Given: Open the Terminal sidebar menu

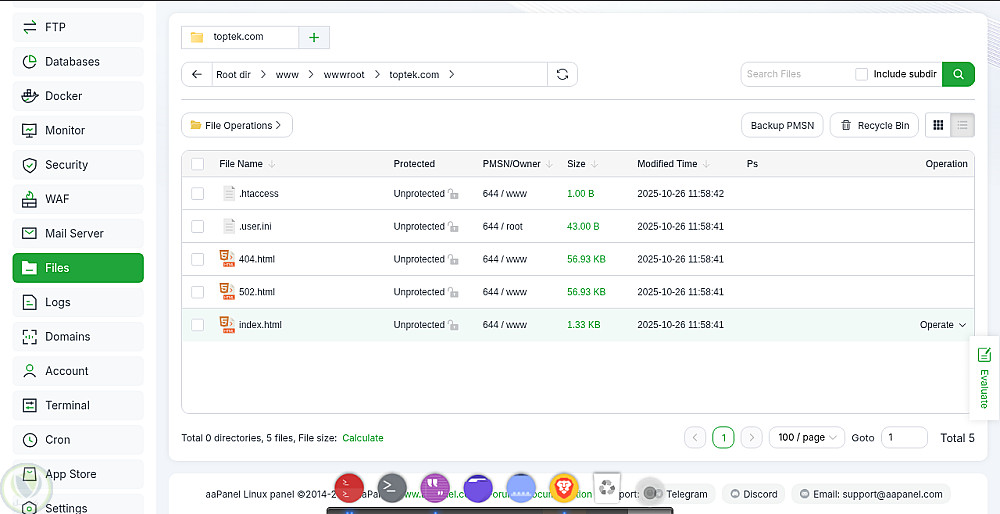Looking at the screenshot, I should click(78, 405).
